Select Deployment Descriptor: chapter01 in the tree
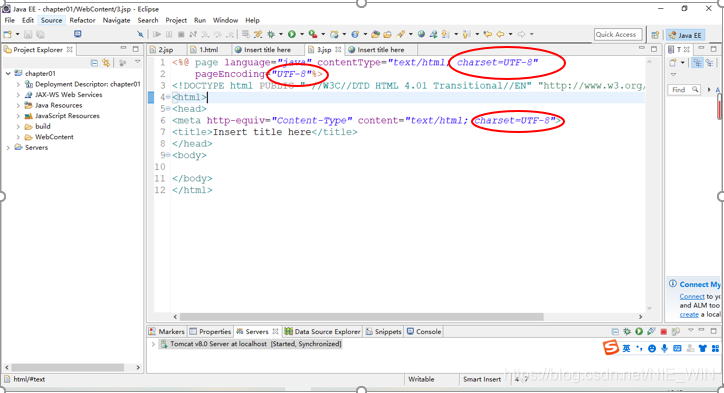Viewport: 724px width, 393px height. (x=83, y=84)
